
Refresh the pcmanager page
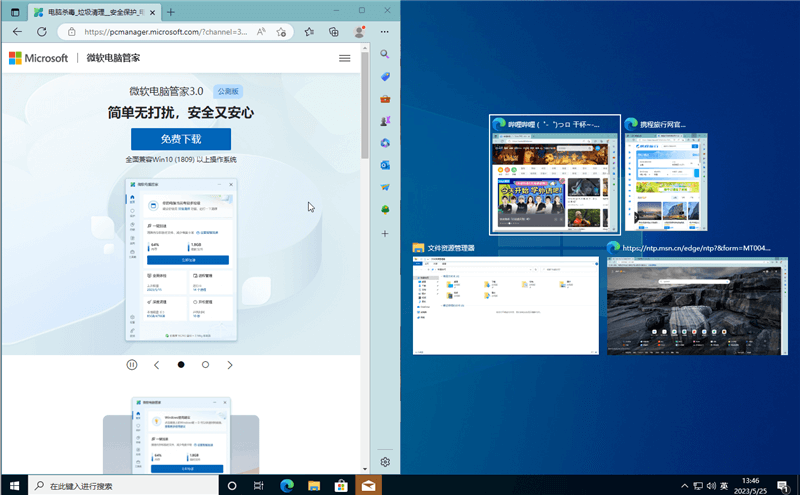point(42,32)
